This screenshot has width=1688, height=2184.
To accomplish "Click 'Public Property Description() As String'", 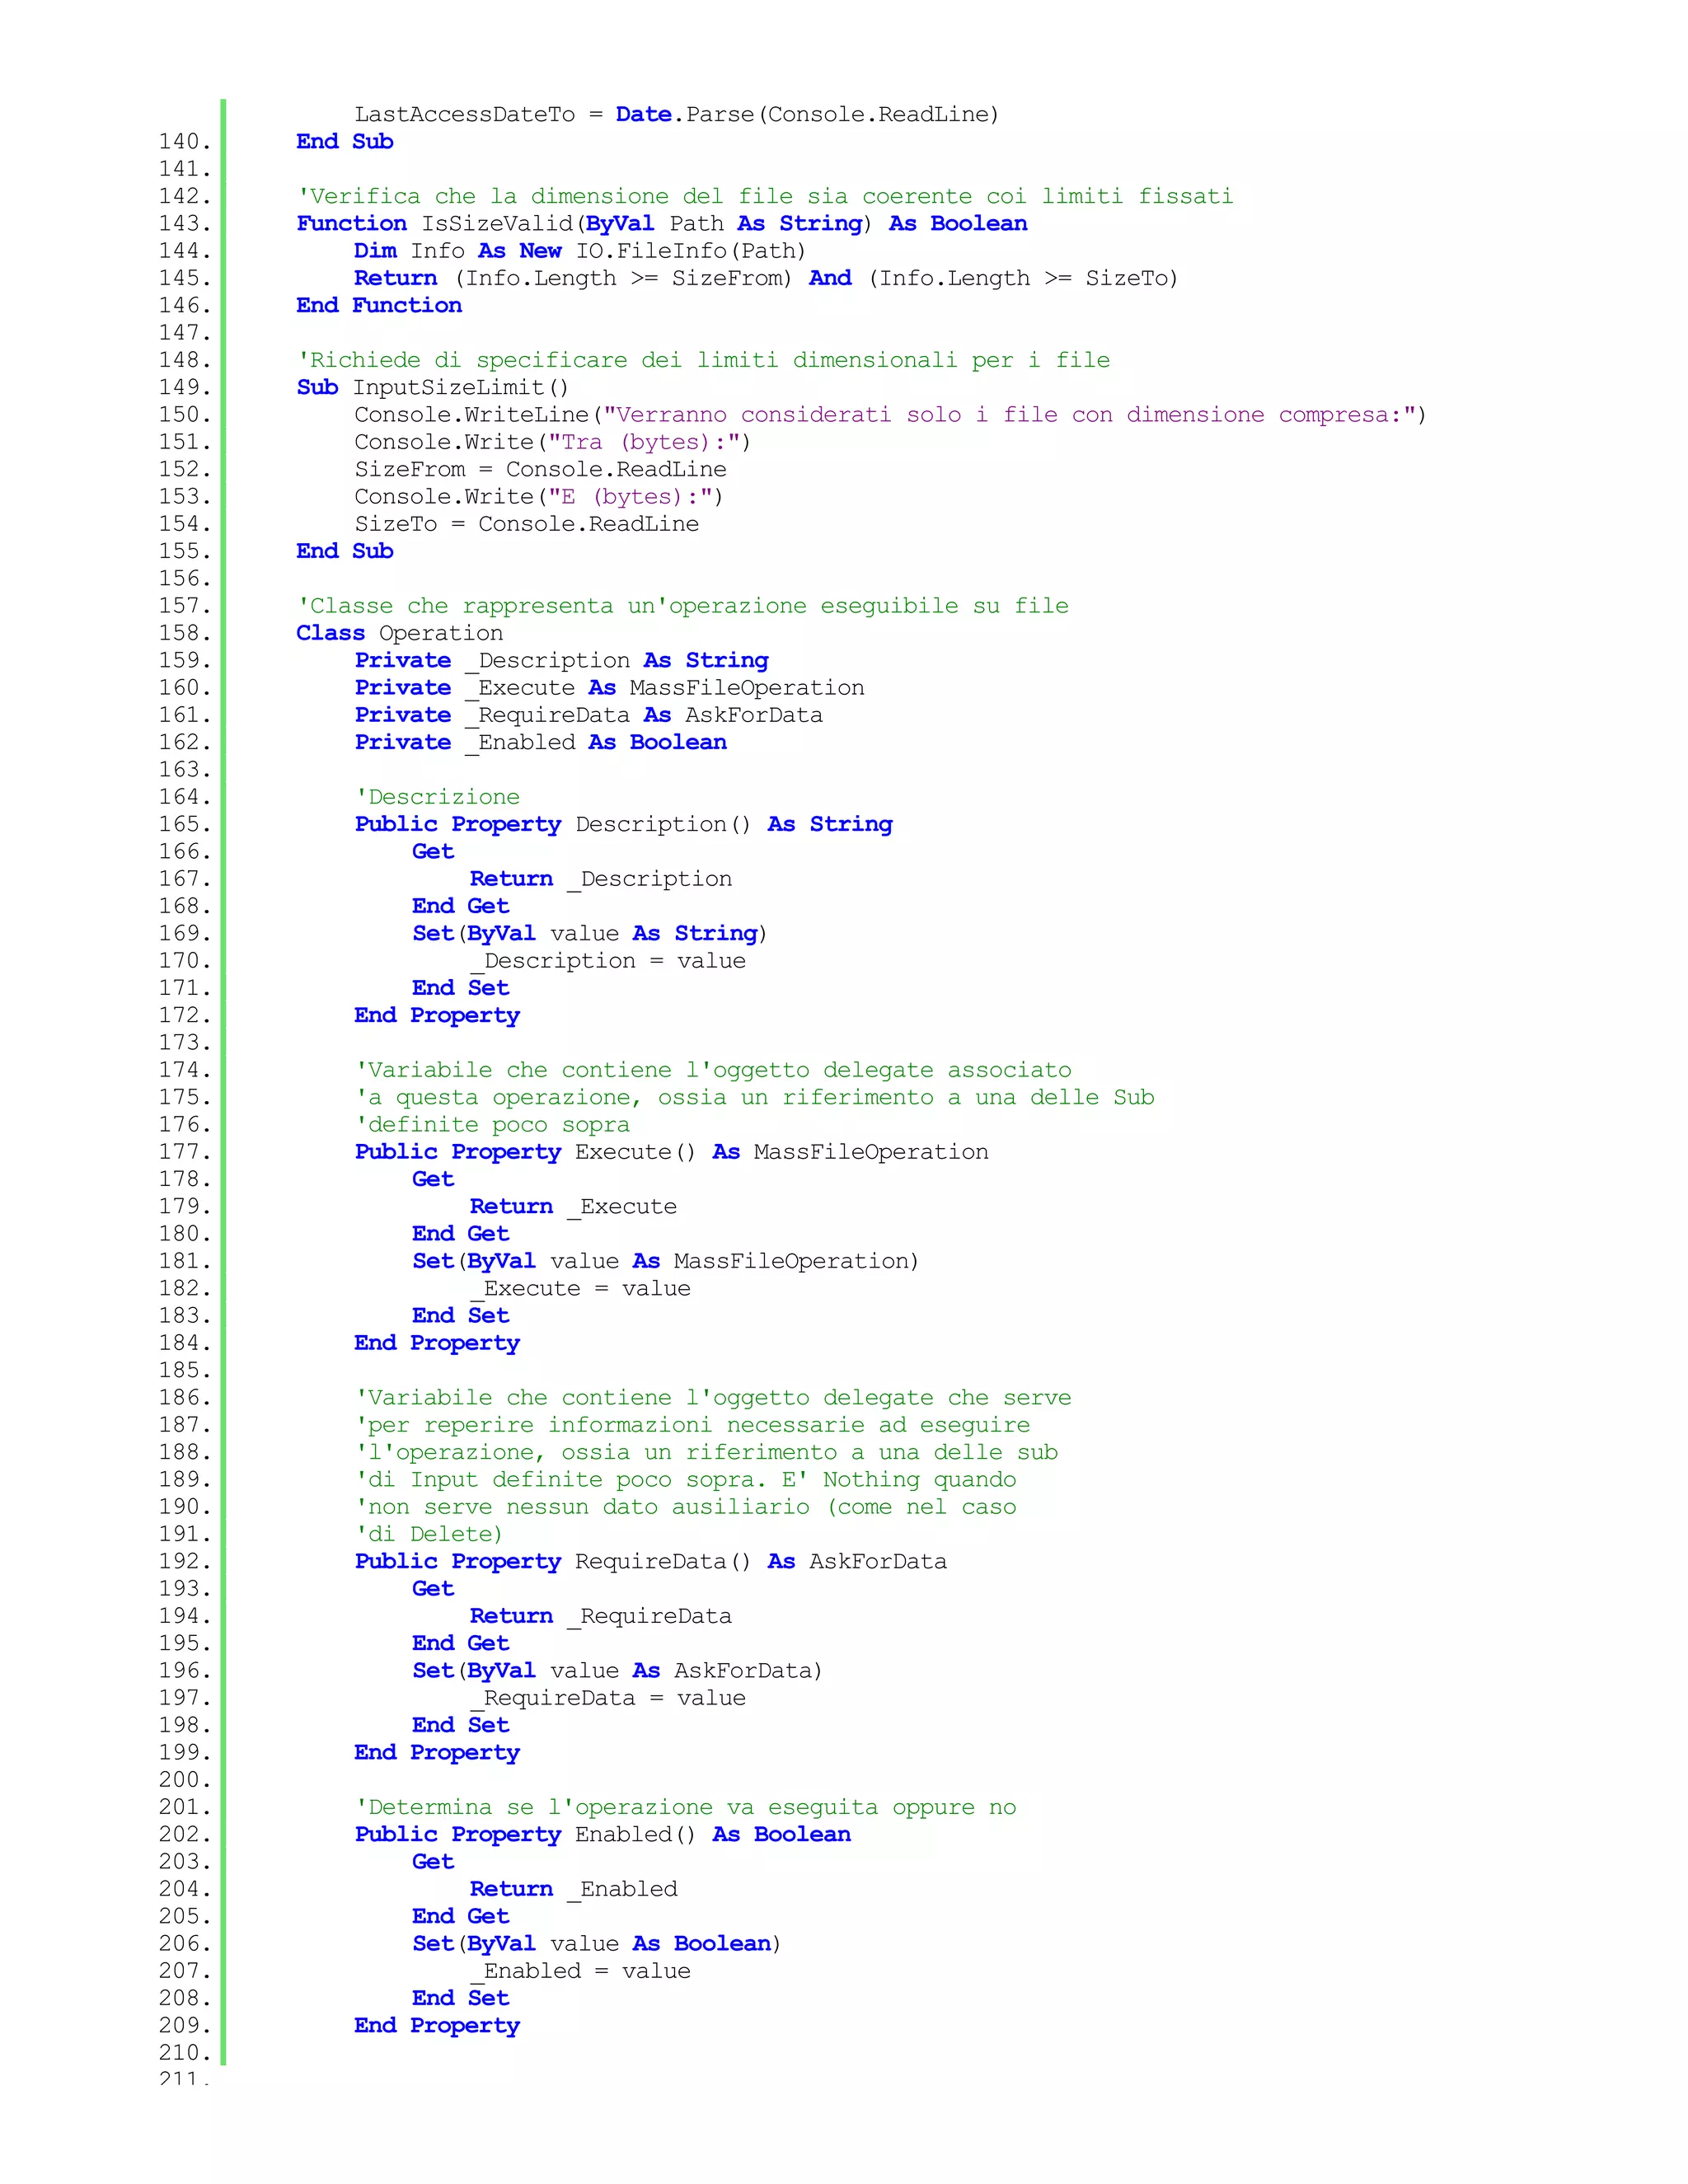I will click(x=624, y=824).
